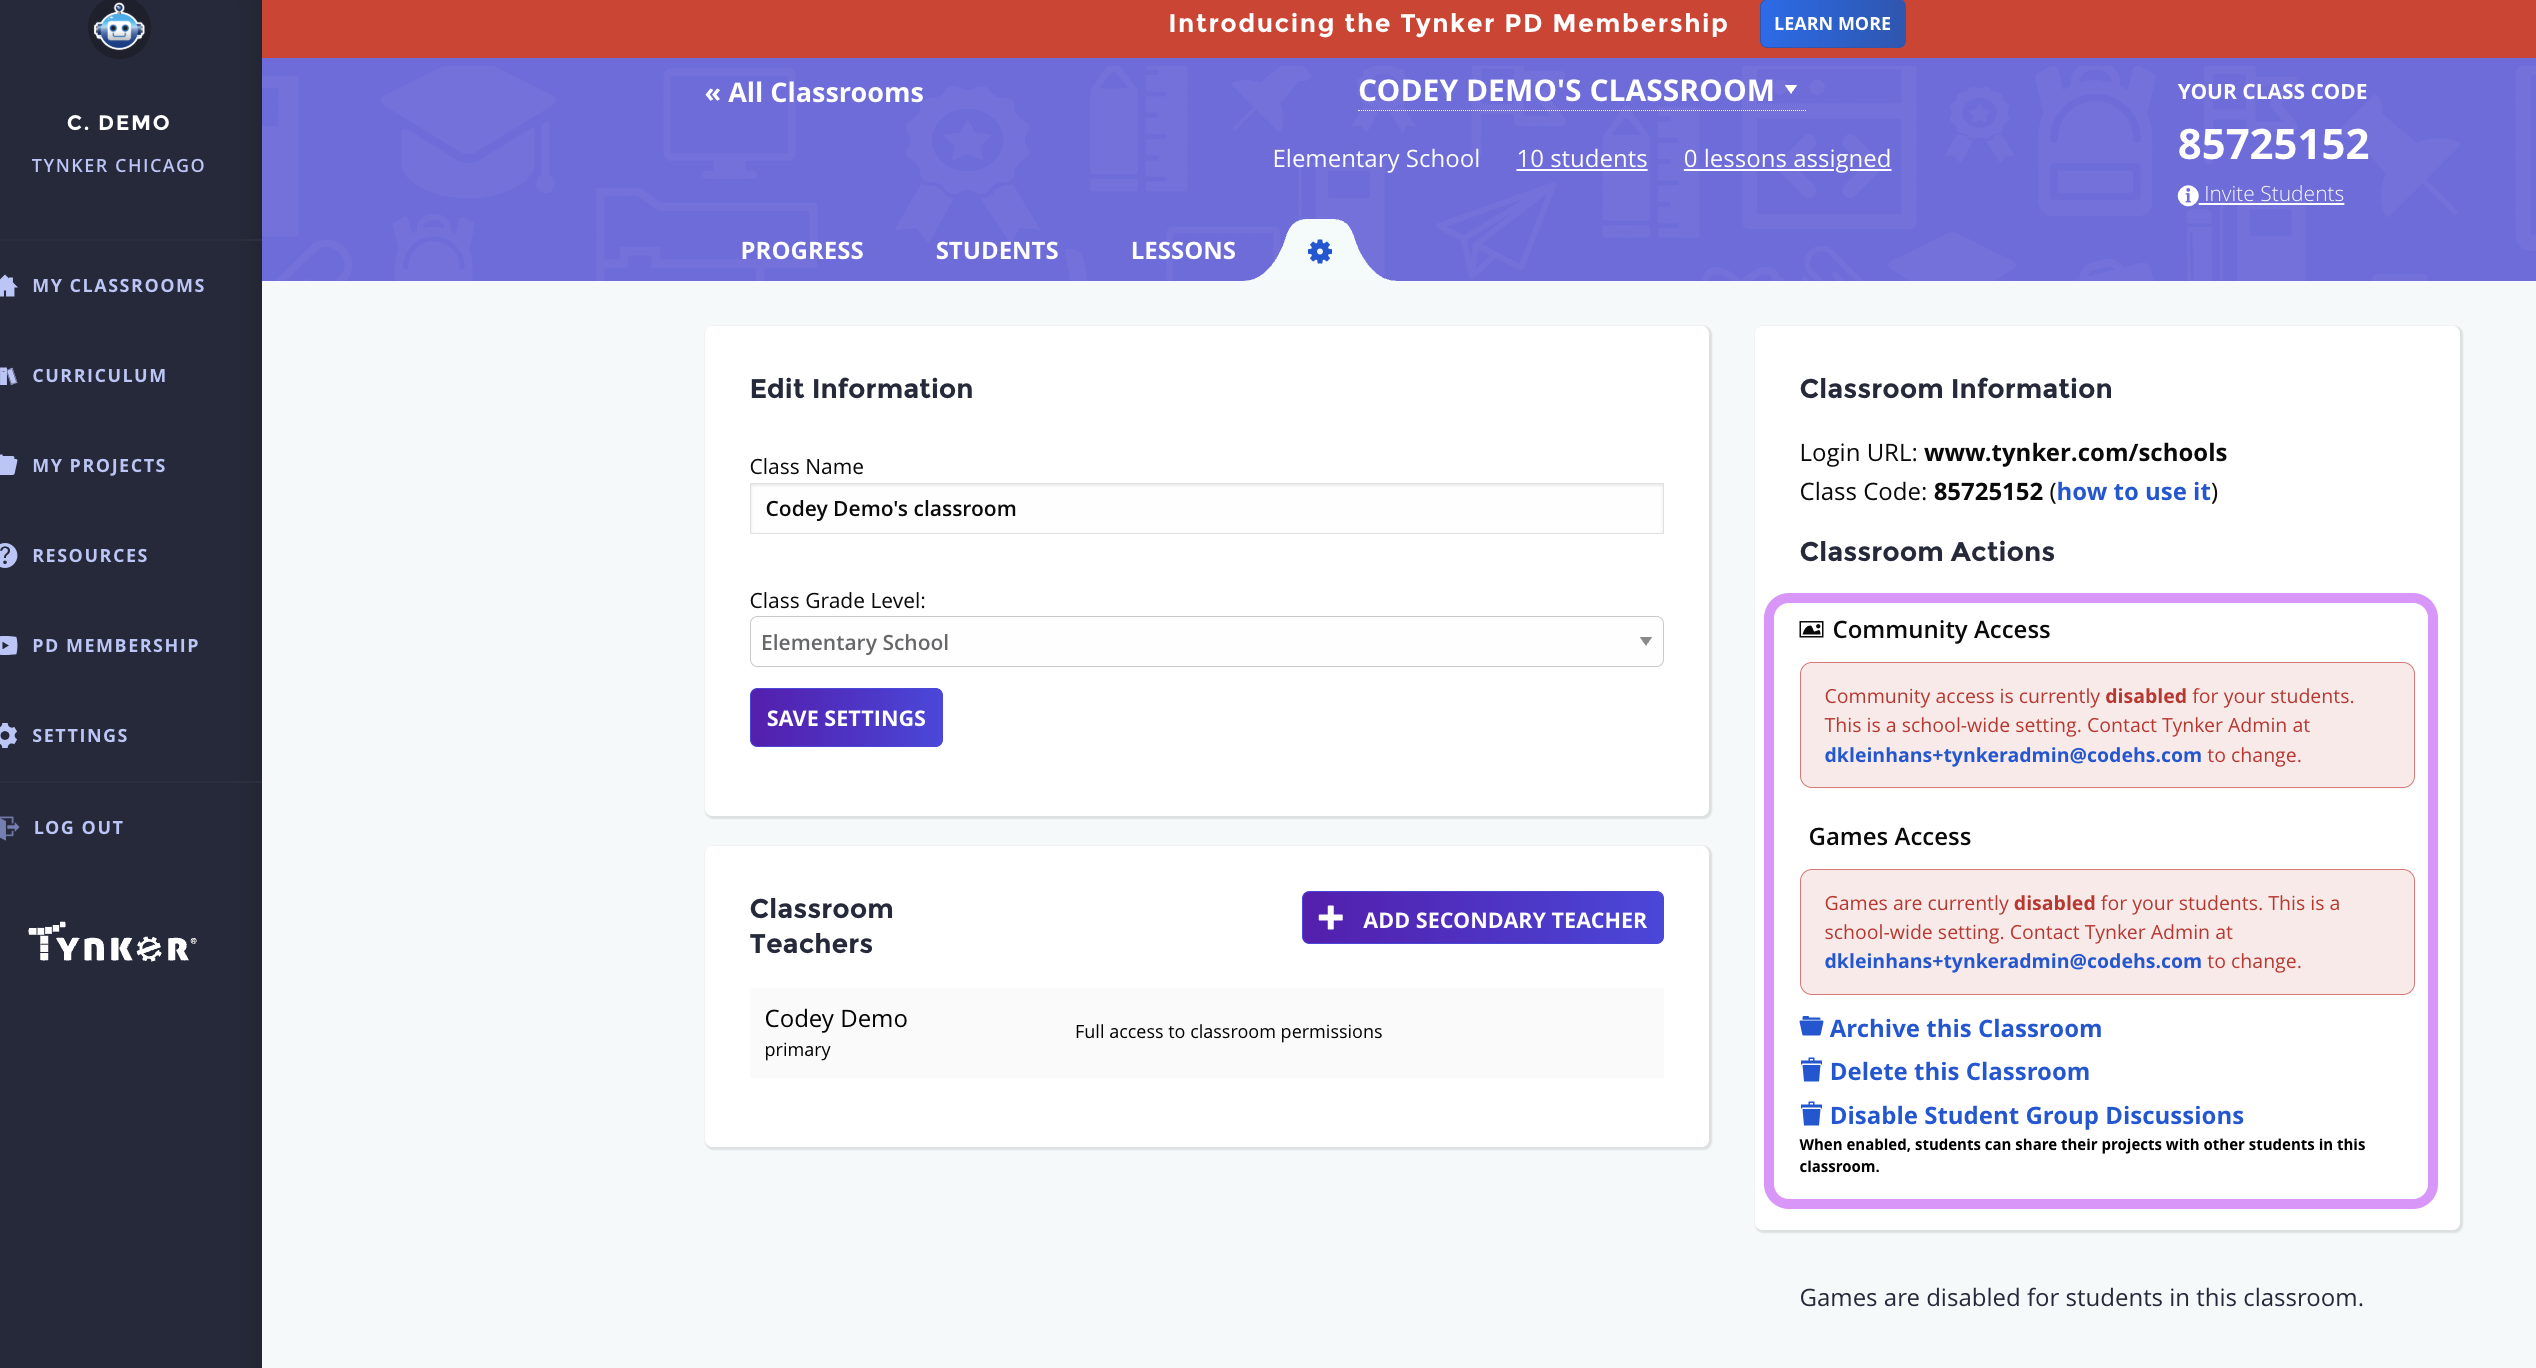Click the login URL www.tynker.com/schools
Image resolution: width=2536 pixels, height=1368 pixels.
tap(2075, 452)
